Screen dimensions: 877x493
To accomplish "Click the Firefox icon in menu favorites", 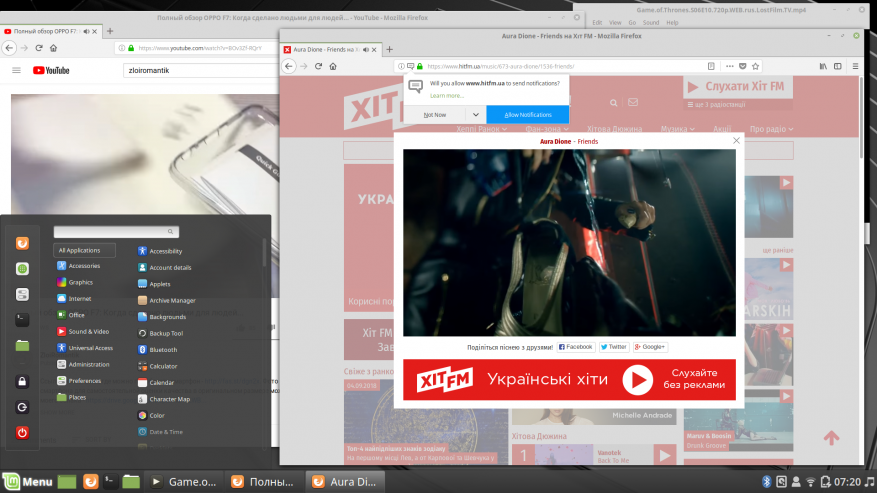I will coord(22,243).
